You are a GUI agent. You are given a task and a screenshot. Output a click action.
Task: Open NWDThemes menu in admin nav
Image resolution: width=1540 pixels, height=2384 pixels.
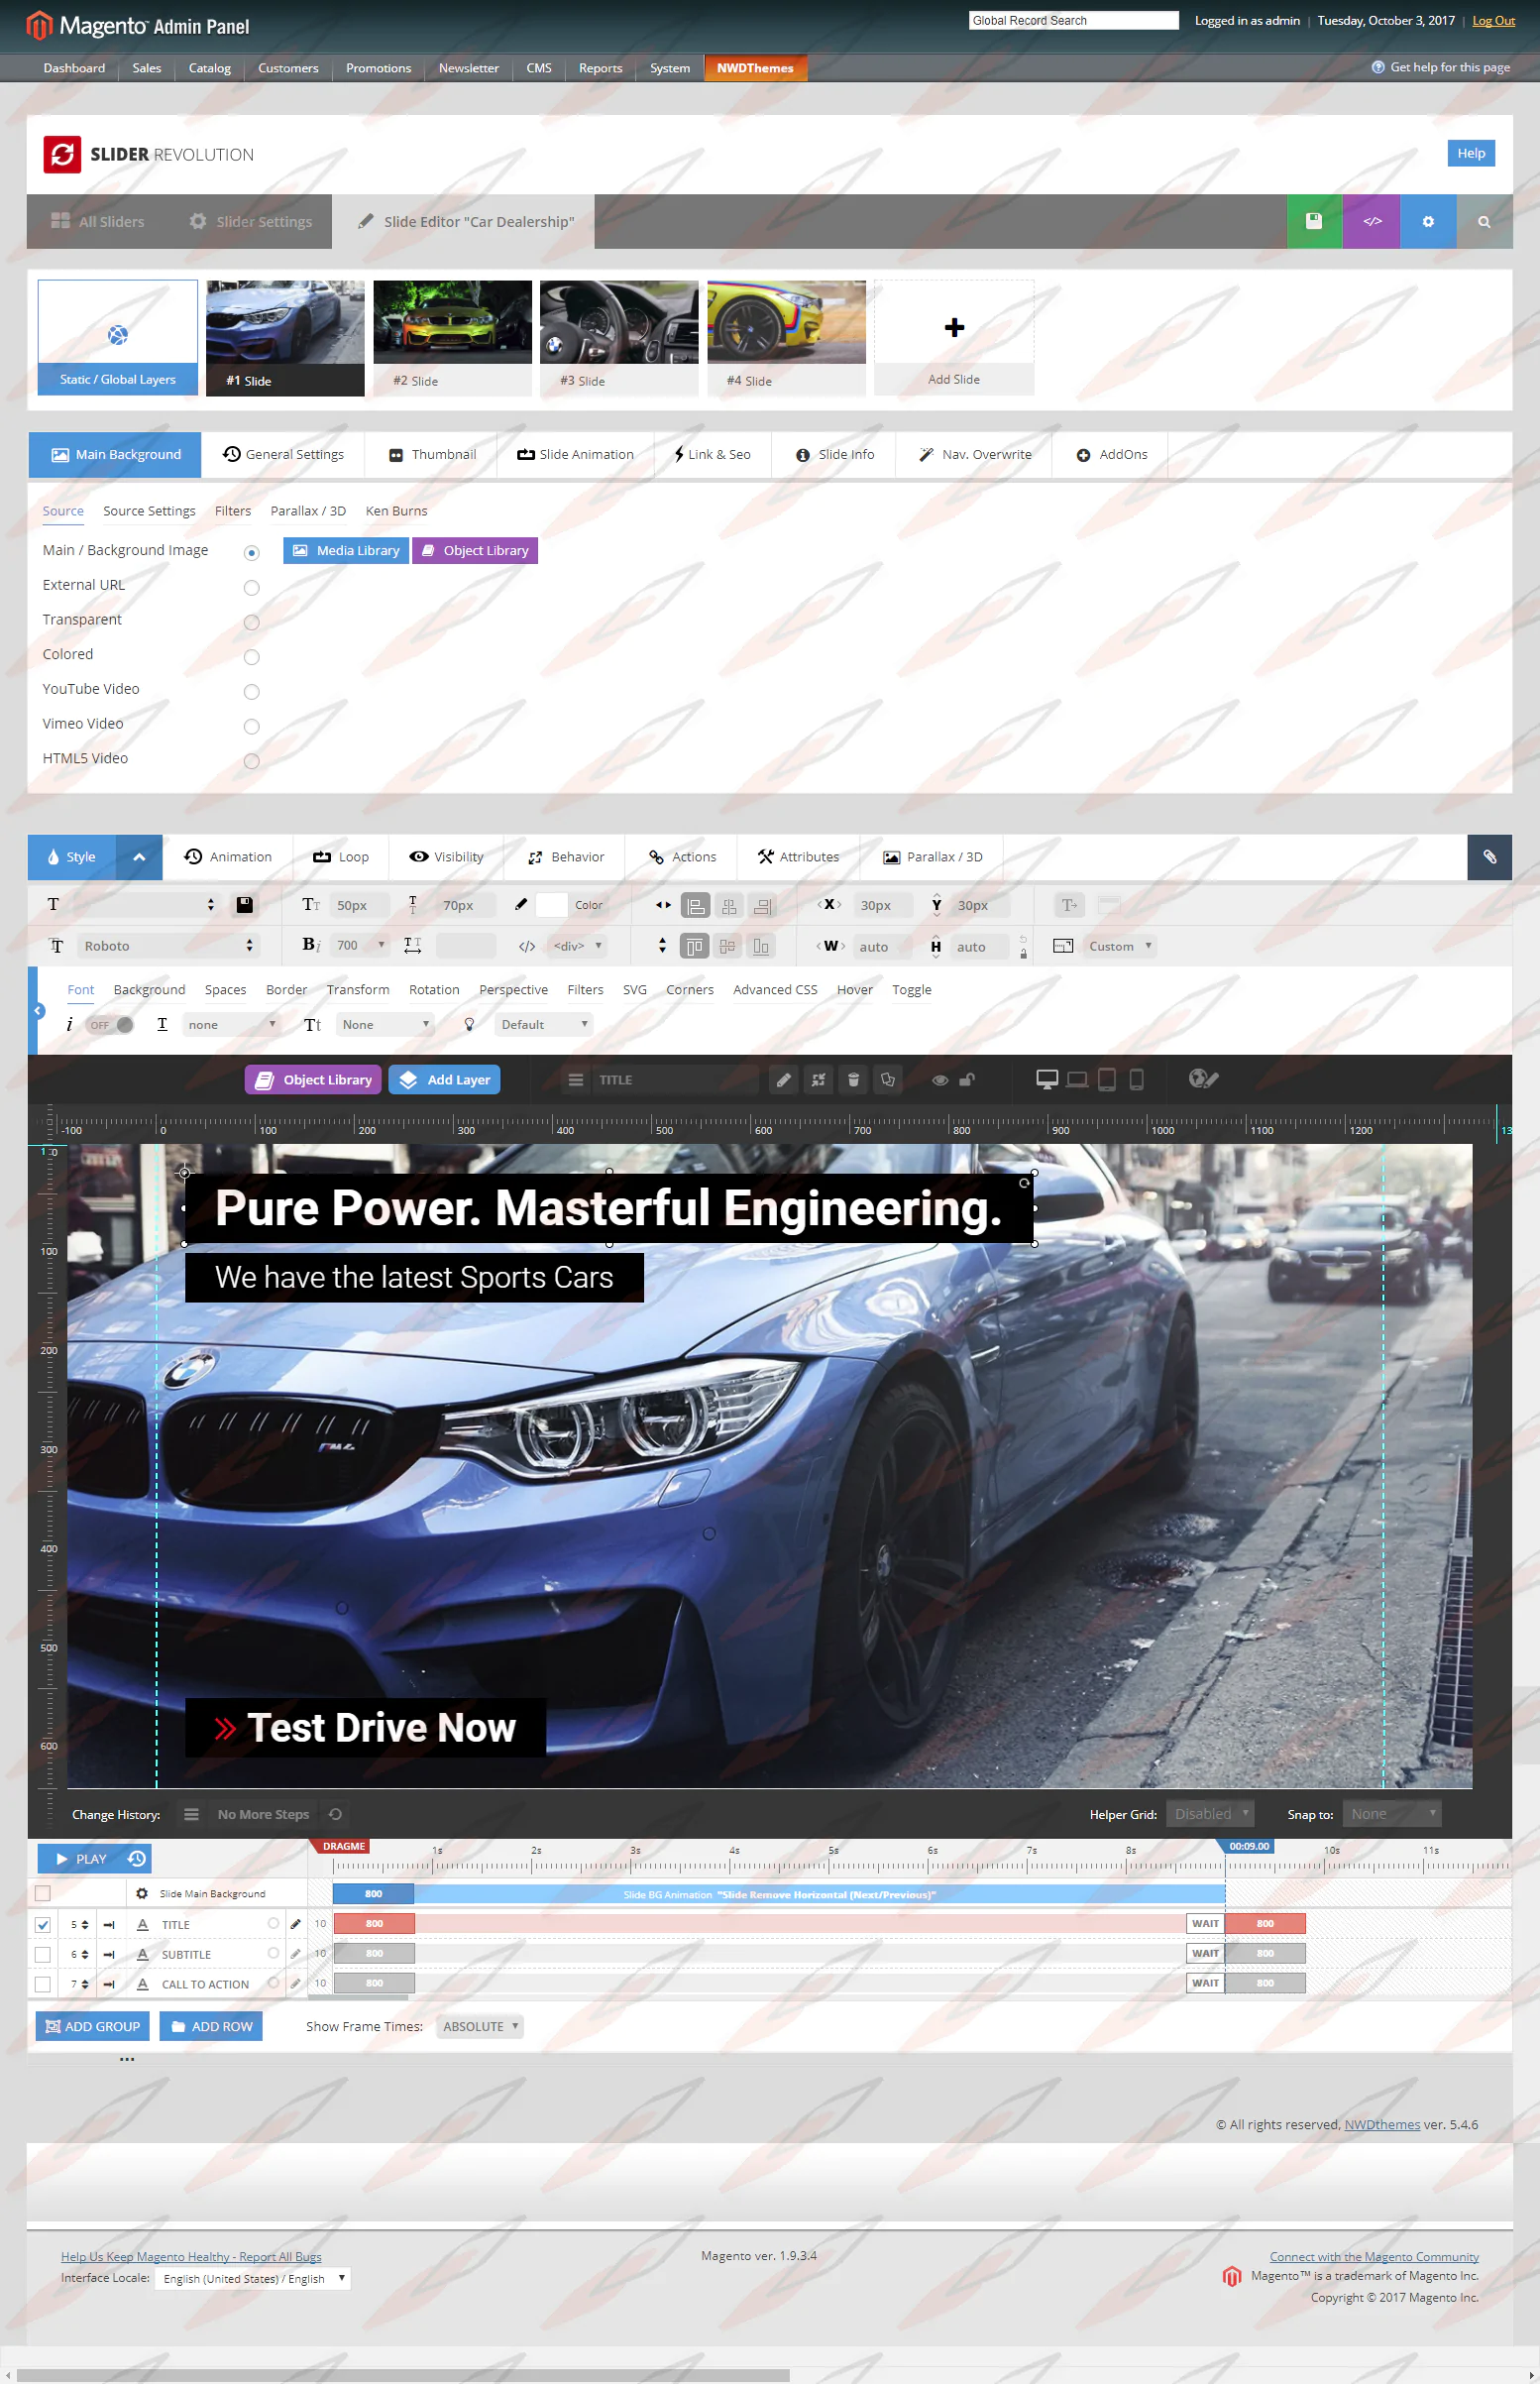click(x=755, y=68)
